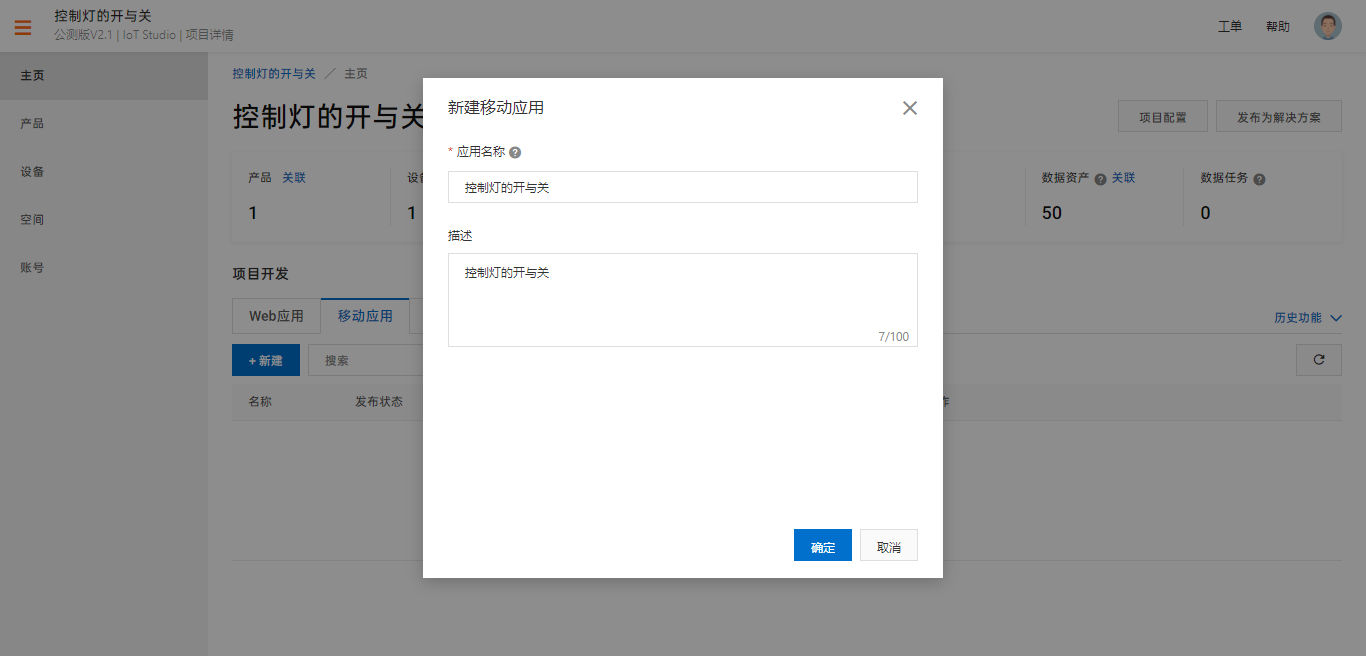This screenshot has height=656, width=1366.
Task: Open 项目配置 settings
Action: tap(1162, 116)
